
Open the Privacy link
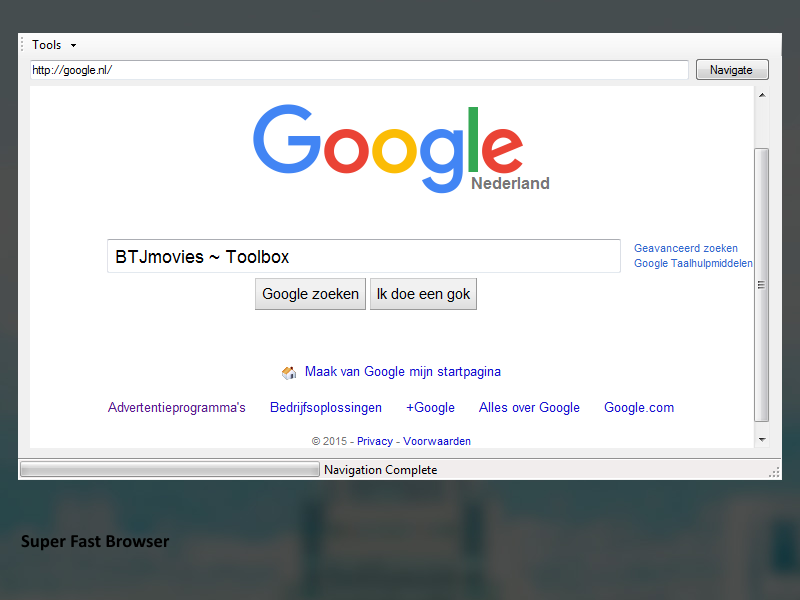click(x=375, y=441)
